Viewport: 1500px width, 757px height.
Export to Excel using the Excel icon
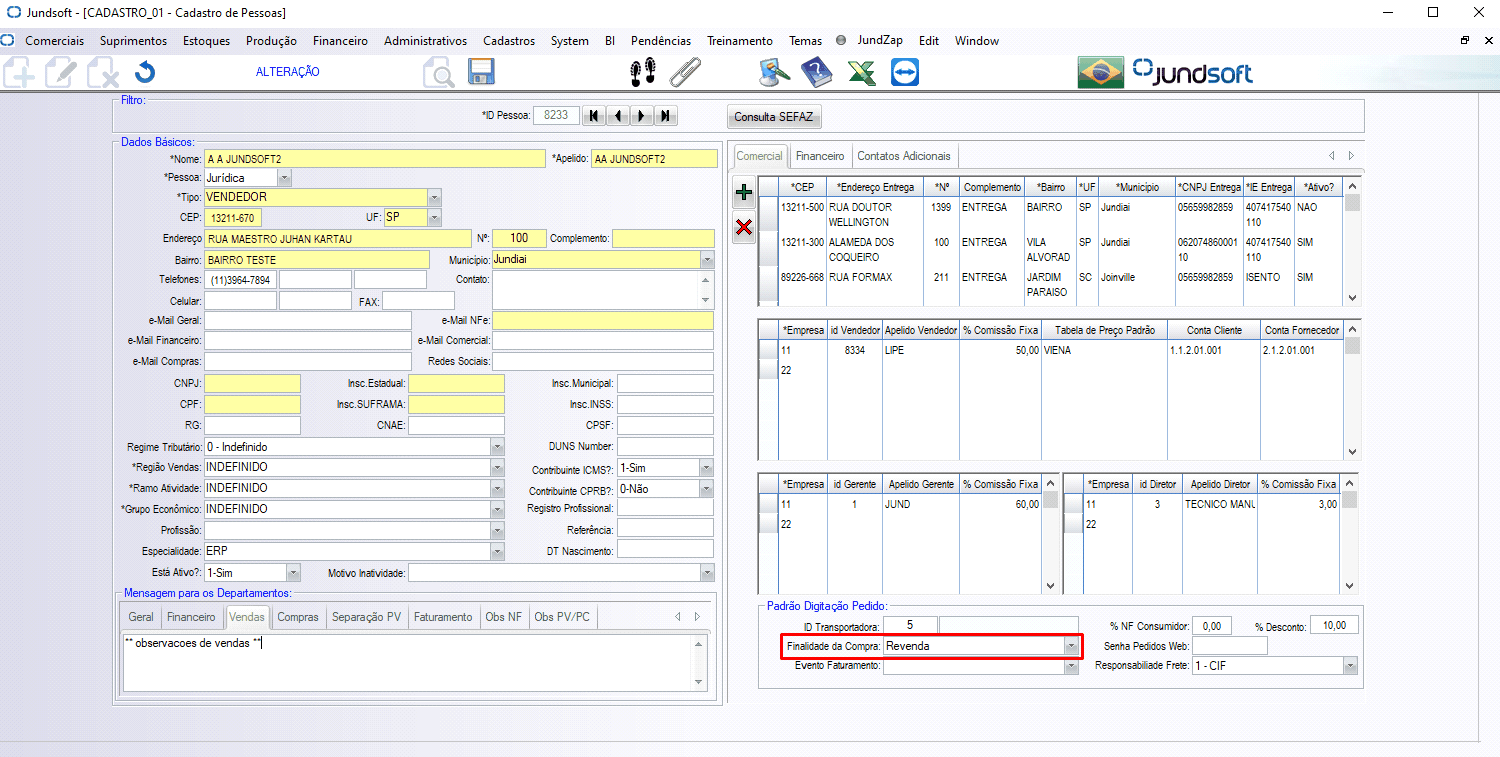tap(862, 72)
